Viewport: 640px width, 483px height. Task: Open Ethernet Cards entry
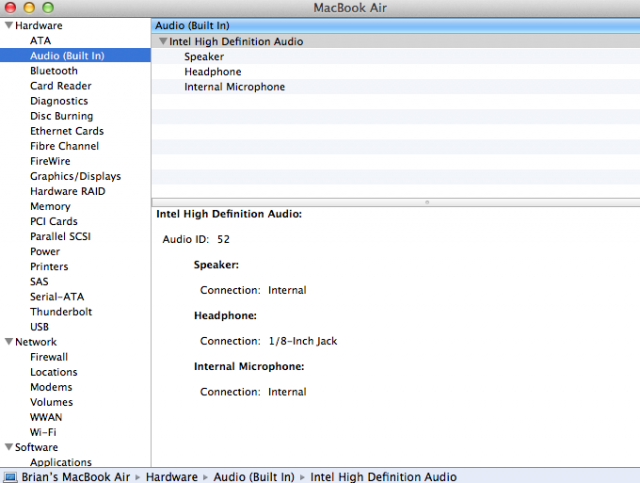pyautogui.click(x=67, y=131)
